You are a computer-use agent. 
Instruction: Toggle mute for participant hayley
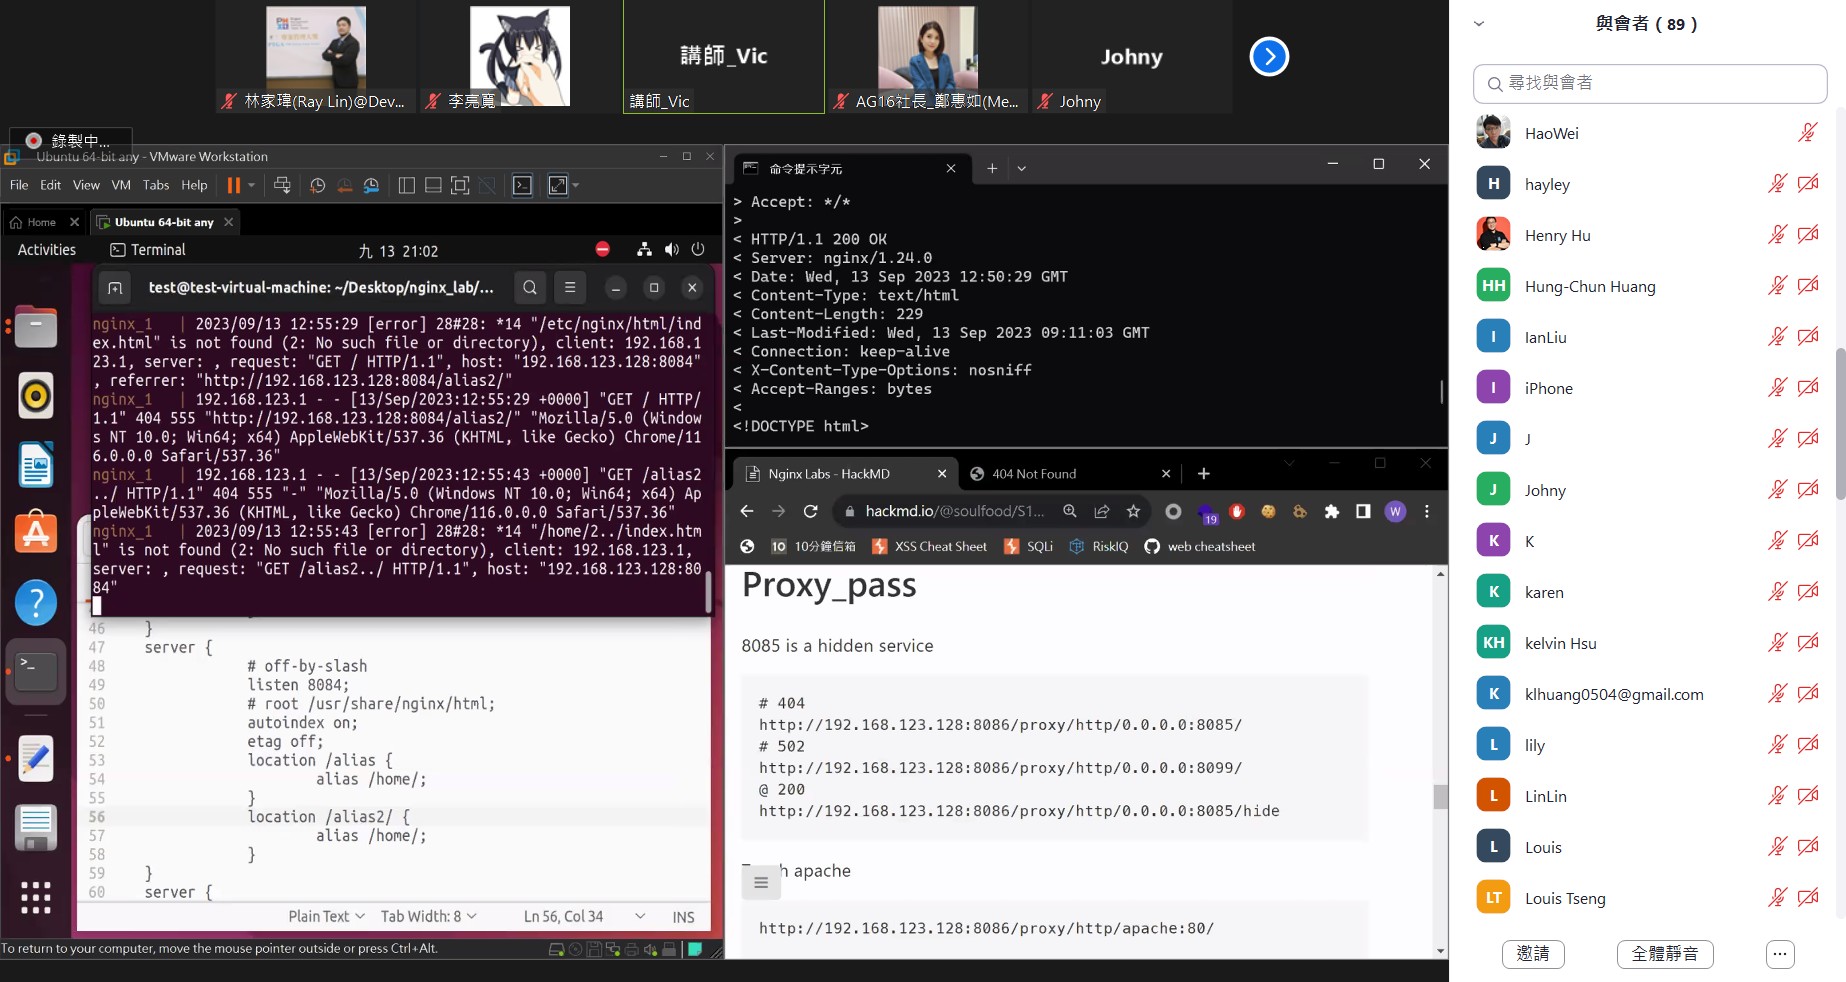[x=1777, y=184]
